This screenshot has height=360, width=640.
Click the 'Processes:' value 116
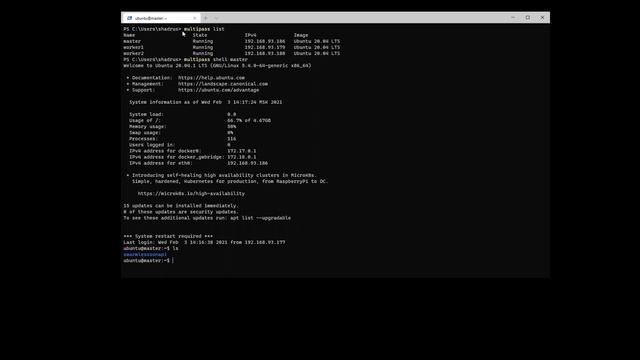pos(231,139)
